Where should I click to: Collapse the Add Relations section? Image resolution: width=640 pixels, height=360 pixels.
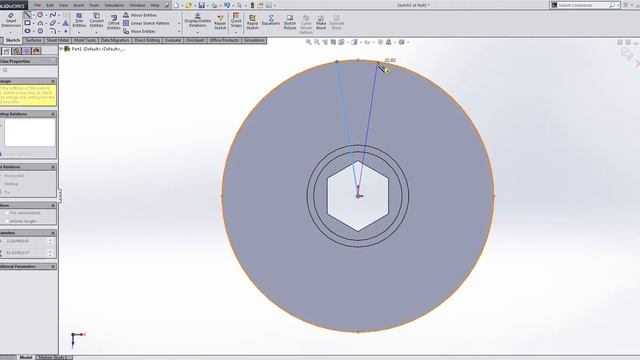coord(53,167)
